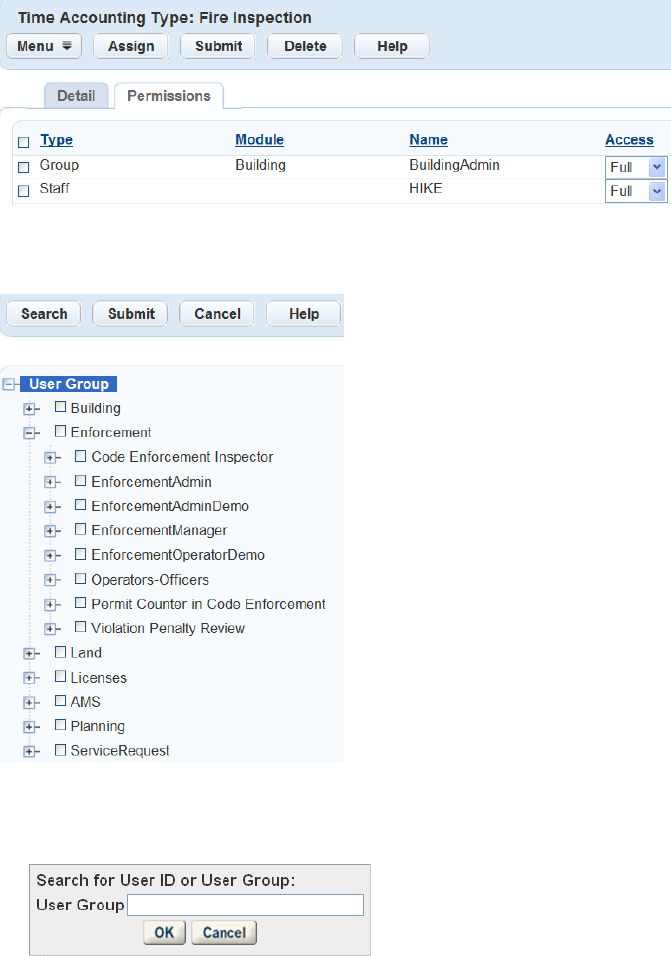Check the EnforcementManager checkbox
Image resolution: width=671 pixels, height=956 pixels.
click(x=80, y=529)
